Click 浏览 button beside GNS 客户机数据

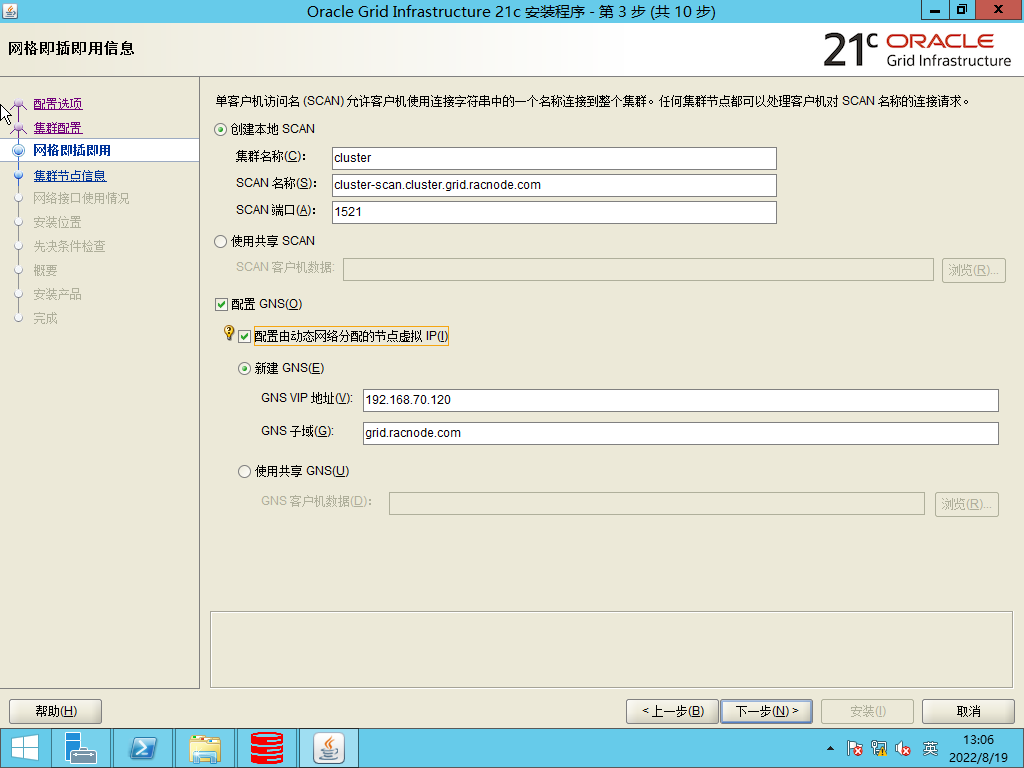point(967,504)
